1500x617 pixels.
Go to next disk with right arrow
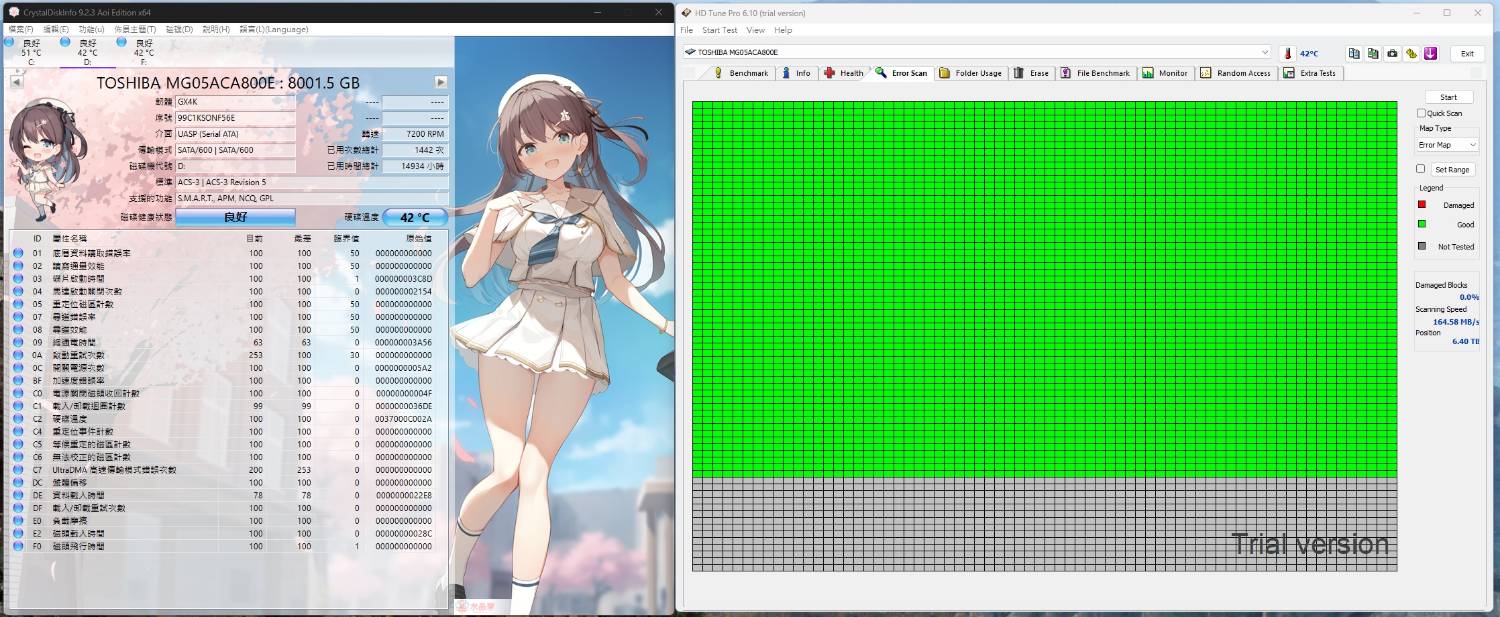[441, 82]
